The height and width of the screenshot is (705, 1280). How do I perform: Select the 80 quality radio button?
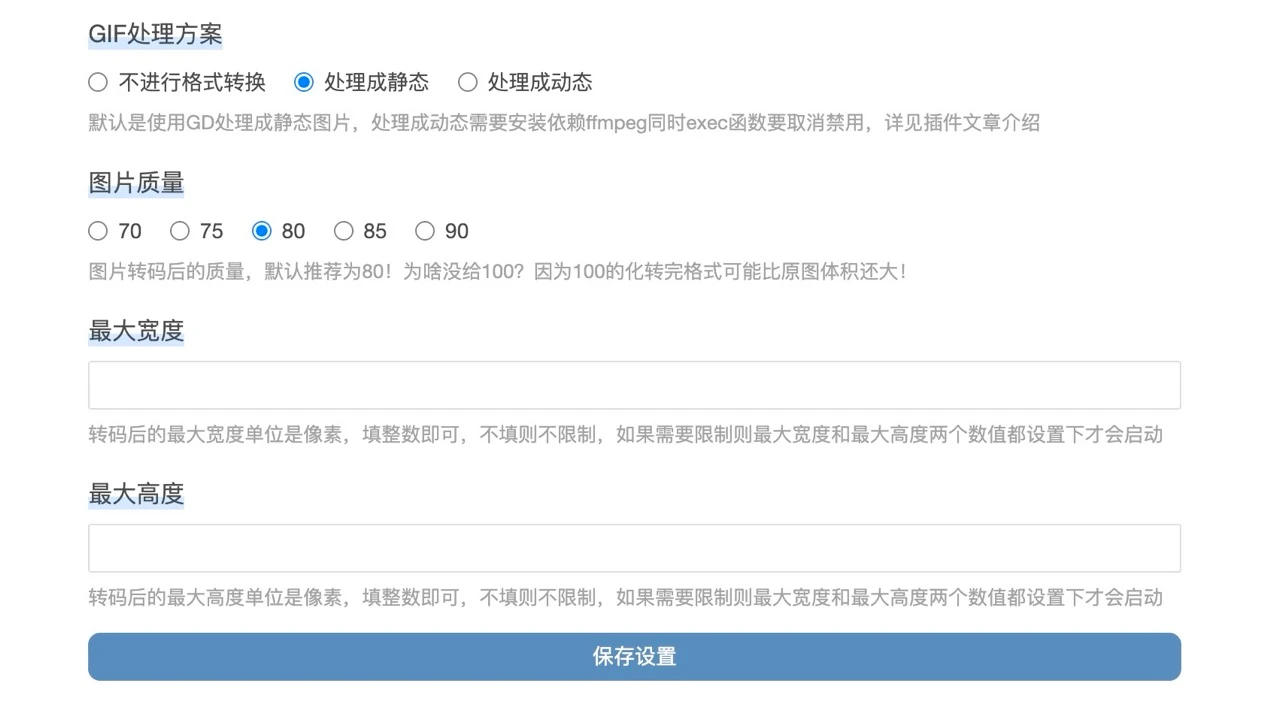[x=262, y=231]
